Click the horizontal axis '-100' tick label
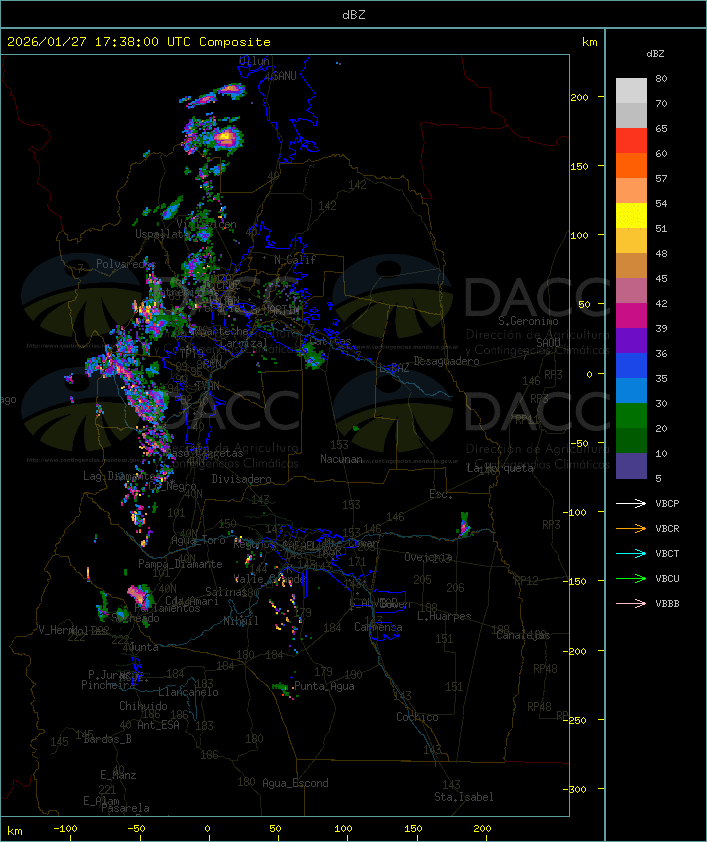Screen dimensions: 707x842 click(x=65, y=829)
